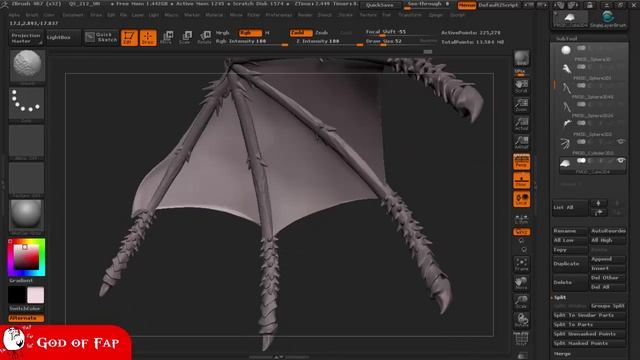Open the Preferences menu
The image size is (640, 360).
pyautogui.click(x=278, y=15)
